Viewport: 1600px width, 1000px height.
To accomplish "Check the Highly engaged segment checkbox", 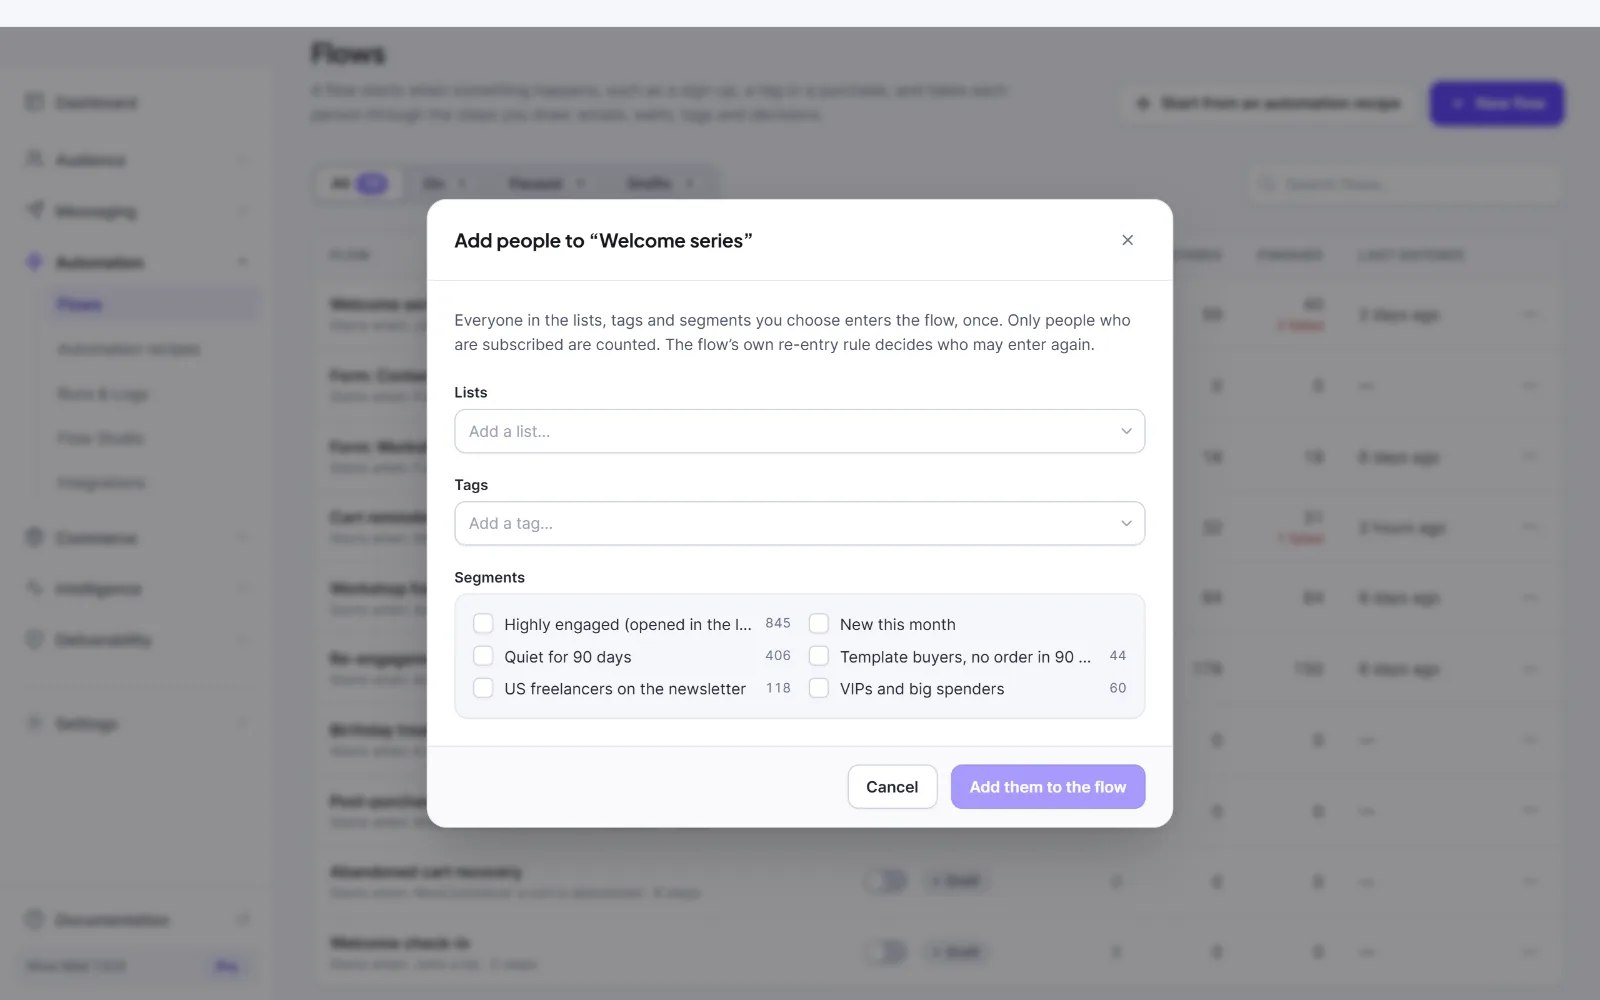I will (x=483, y=624).
